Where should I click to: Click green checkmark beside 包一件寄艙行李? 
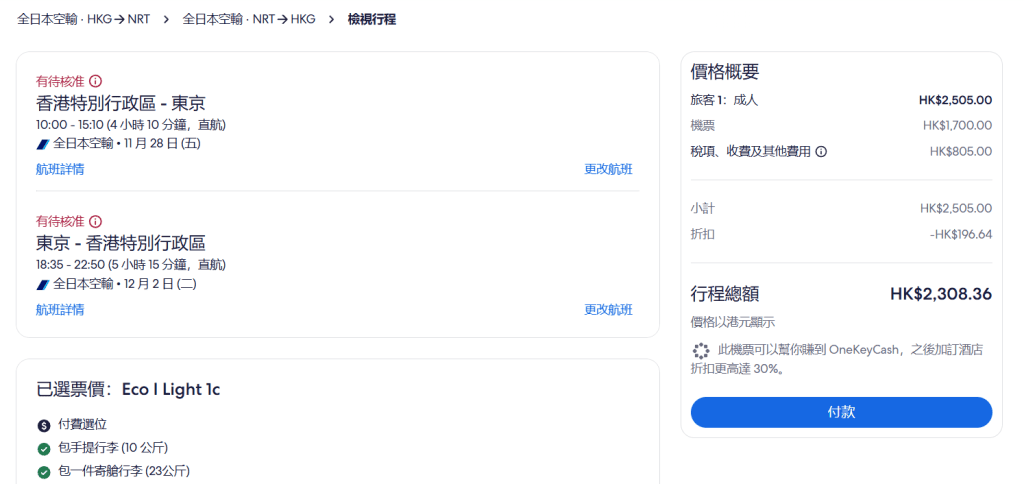[x=44, y=472]
